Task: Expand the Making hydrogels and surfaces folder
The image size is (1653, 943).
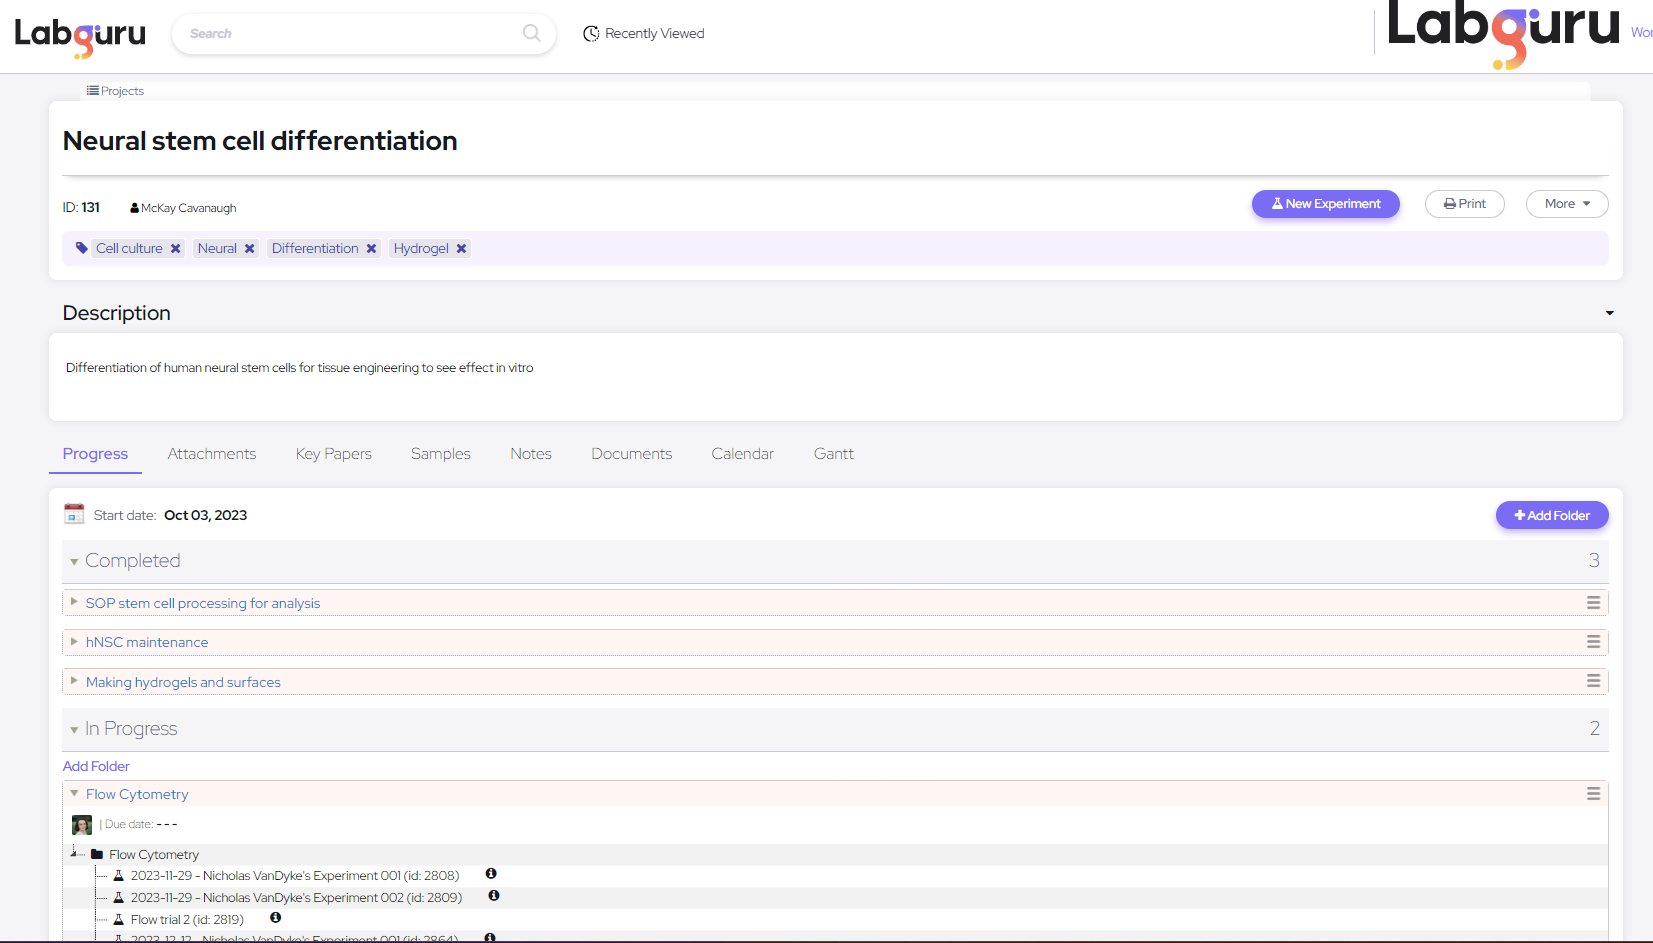Action: coord(74,681)
